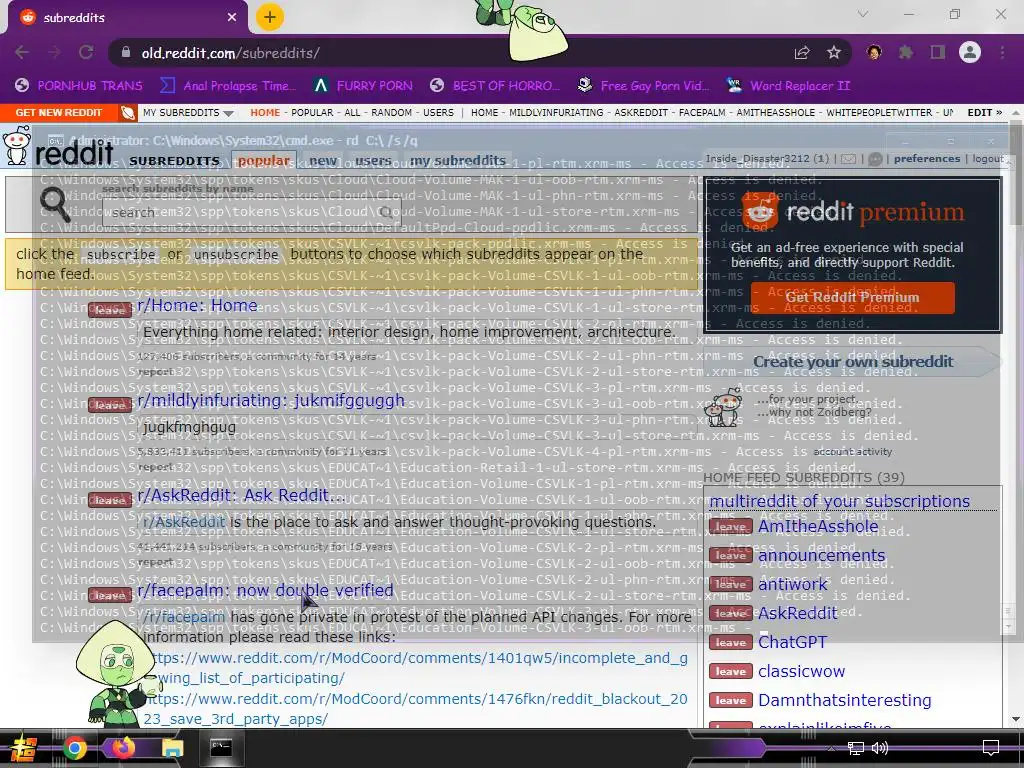The image size is (1024, 768).
Task: Open the Chrome profile avatar
Action: click(x=970, y=52)
